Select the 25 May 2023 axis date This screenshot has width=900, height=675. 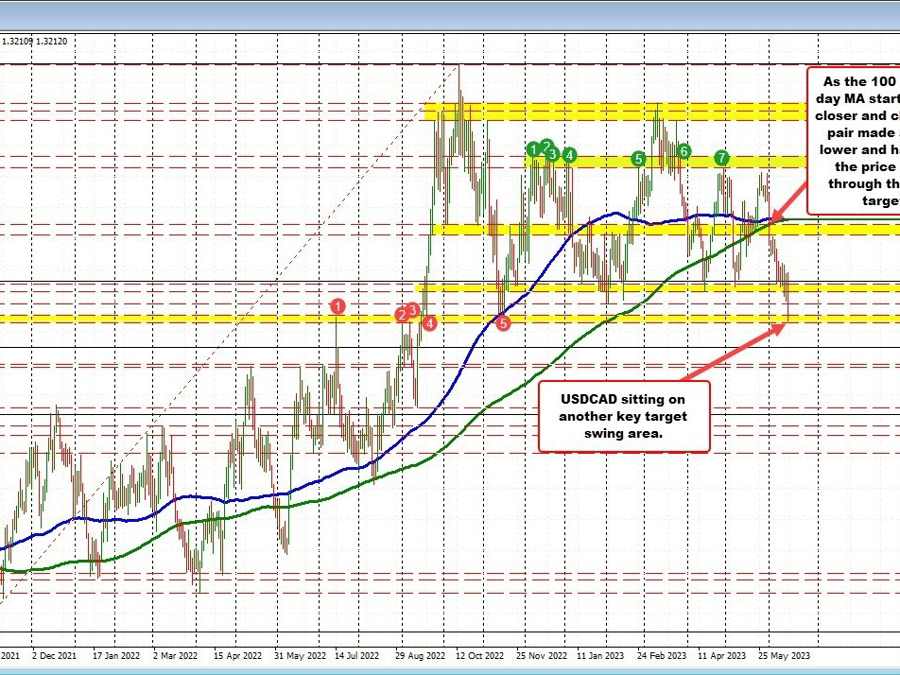(784, 655)
